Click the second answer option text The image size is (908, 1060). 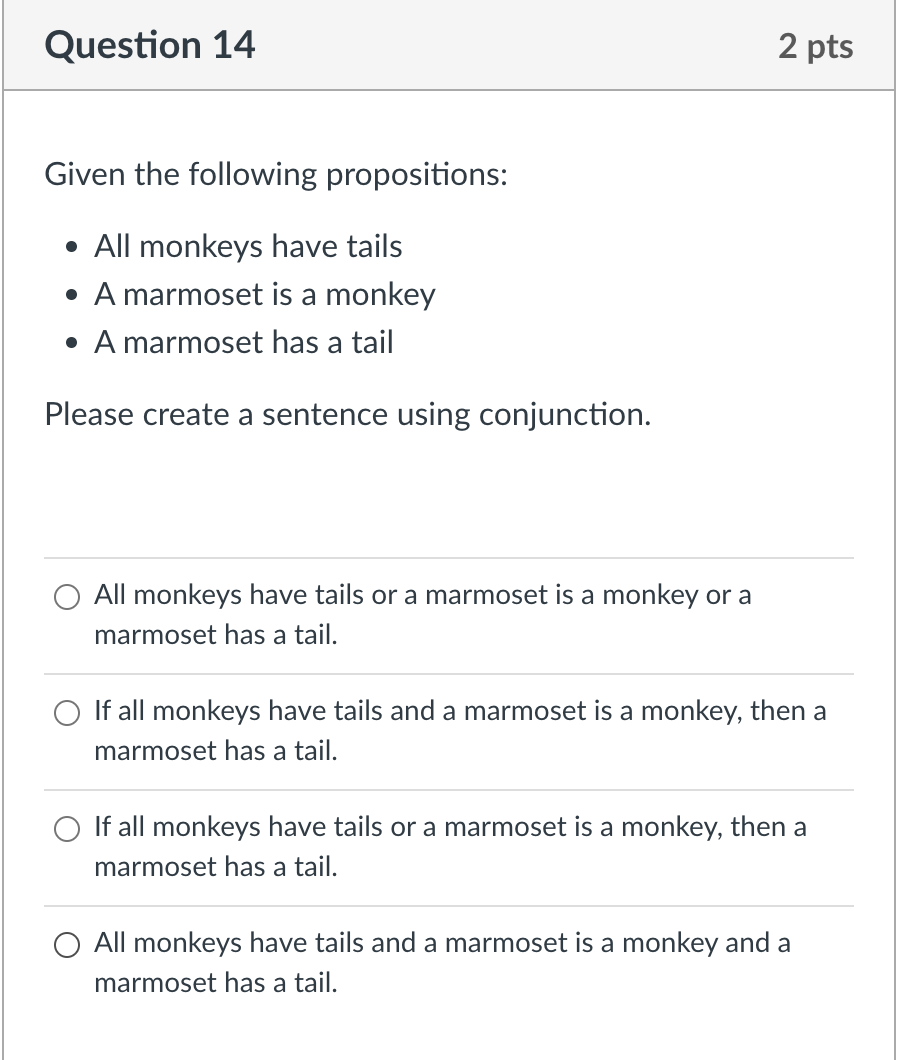pos(459,712)
